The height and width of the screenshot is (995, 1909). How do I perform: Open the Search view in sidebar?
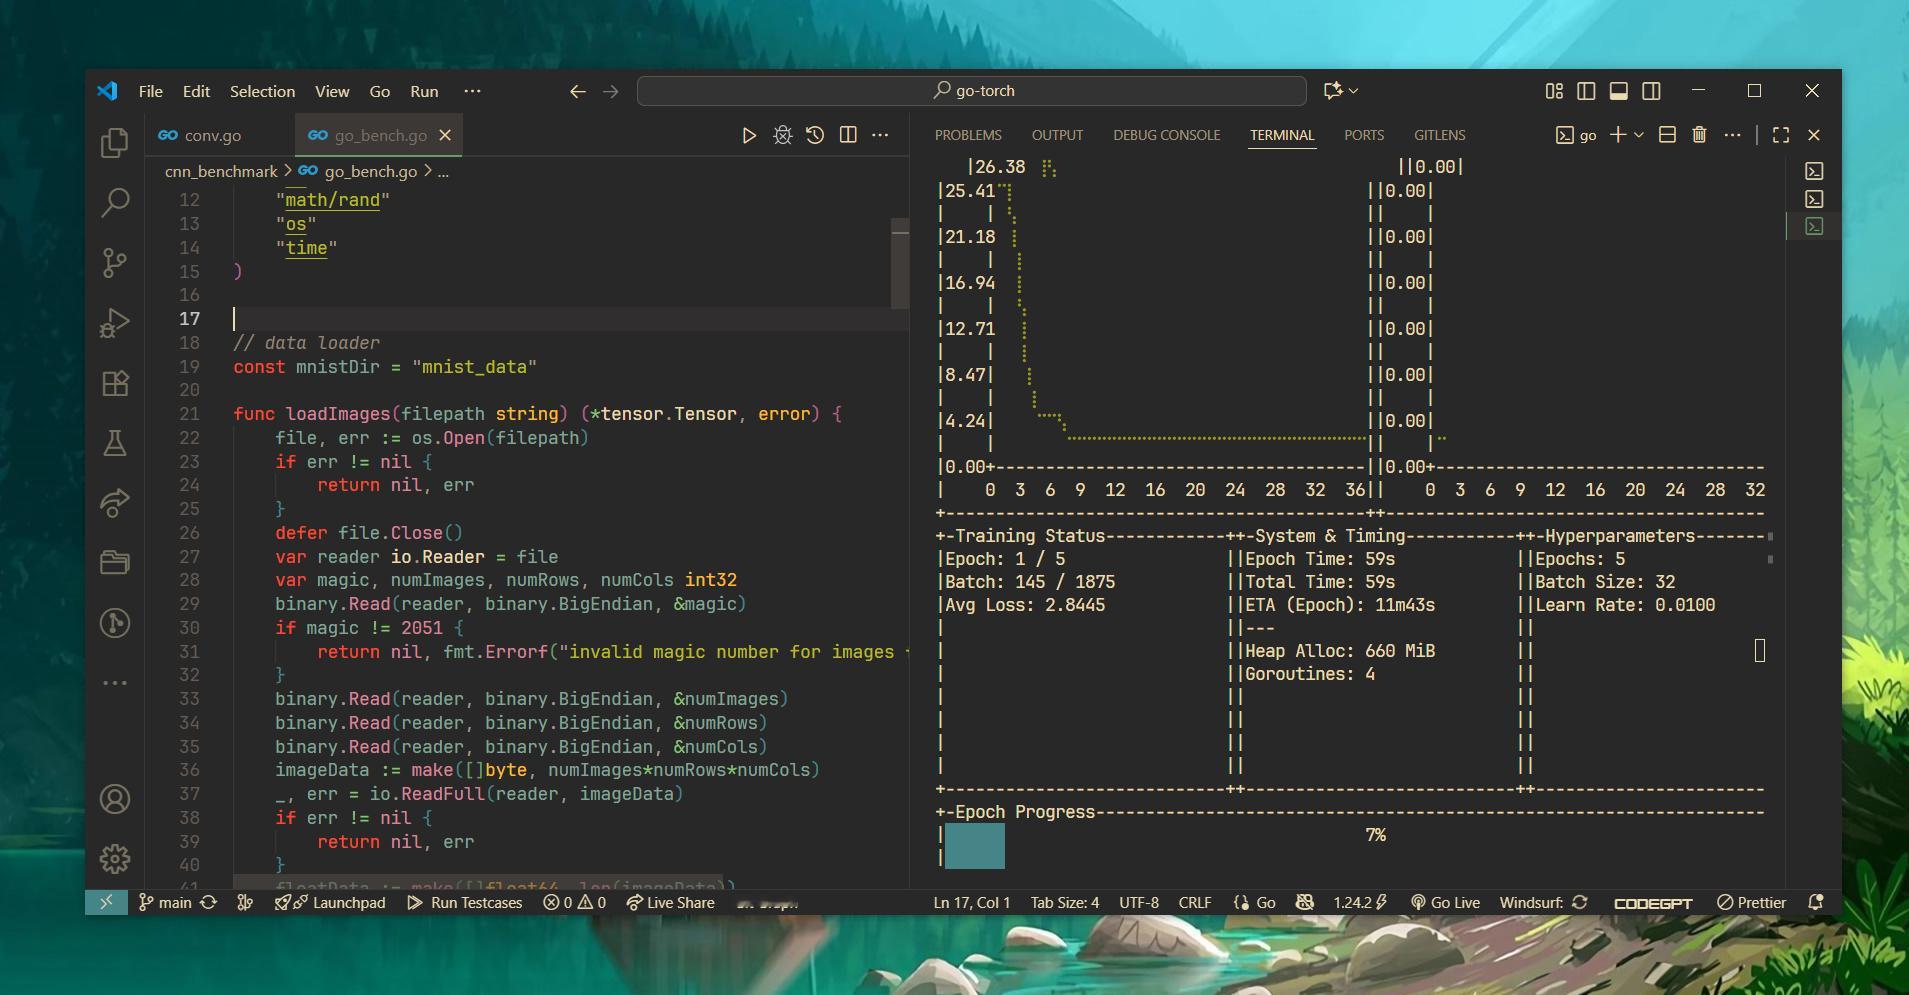pyautogui.click(x=115, y=203)
